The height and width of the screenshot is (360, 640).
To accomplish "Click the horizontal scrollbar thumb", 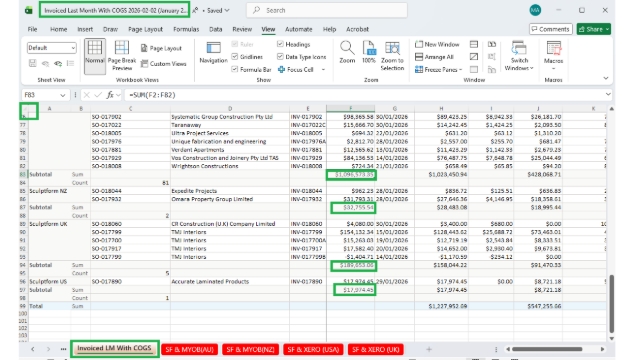I will pos(547,349).
